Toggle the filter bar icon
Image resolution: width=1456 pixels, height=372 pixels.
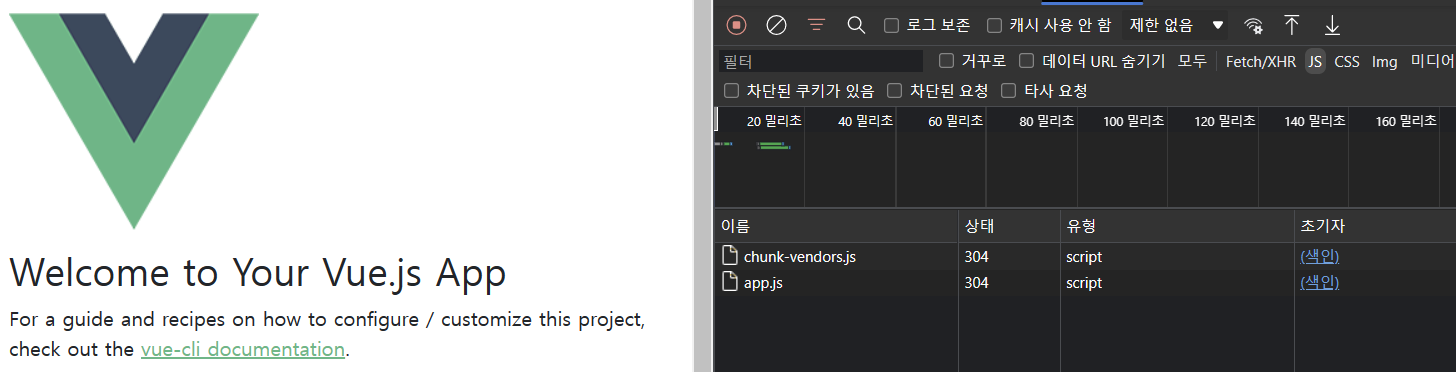click(x=817, y=25)
